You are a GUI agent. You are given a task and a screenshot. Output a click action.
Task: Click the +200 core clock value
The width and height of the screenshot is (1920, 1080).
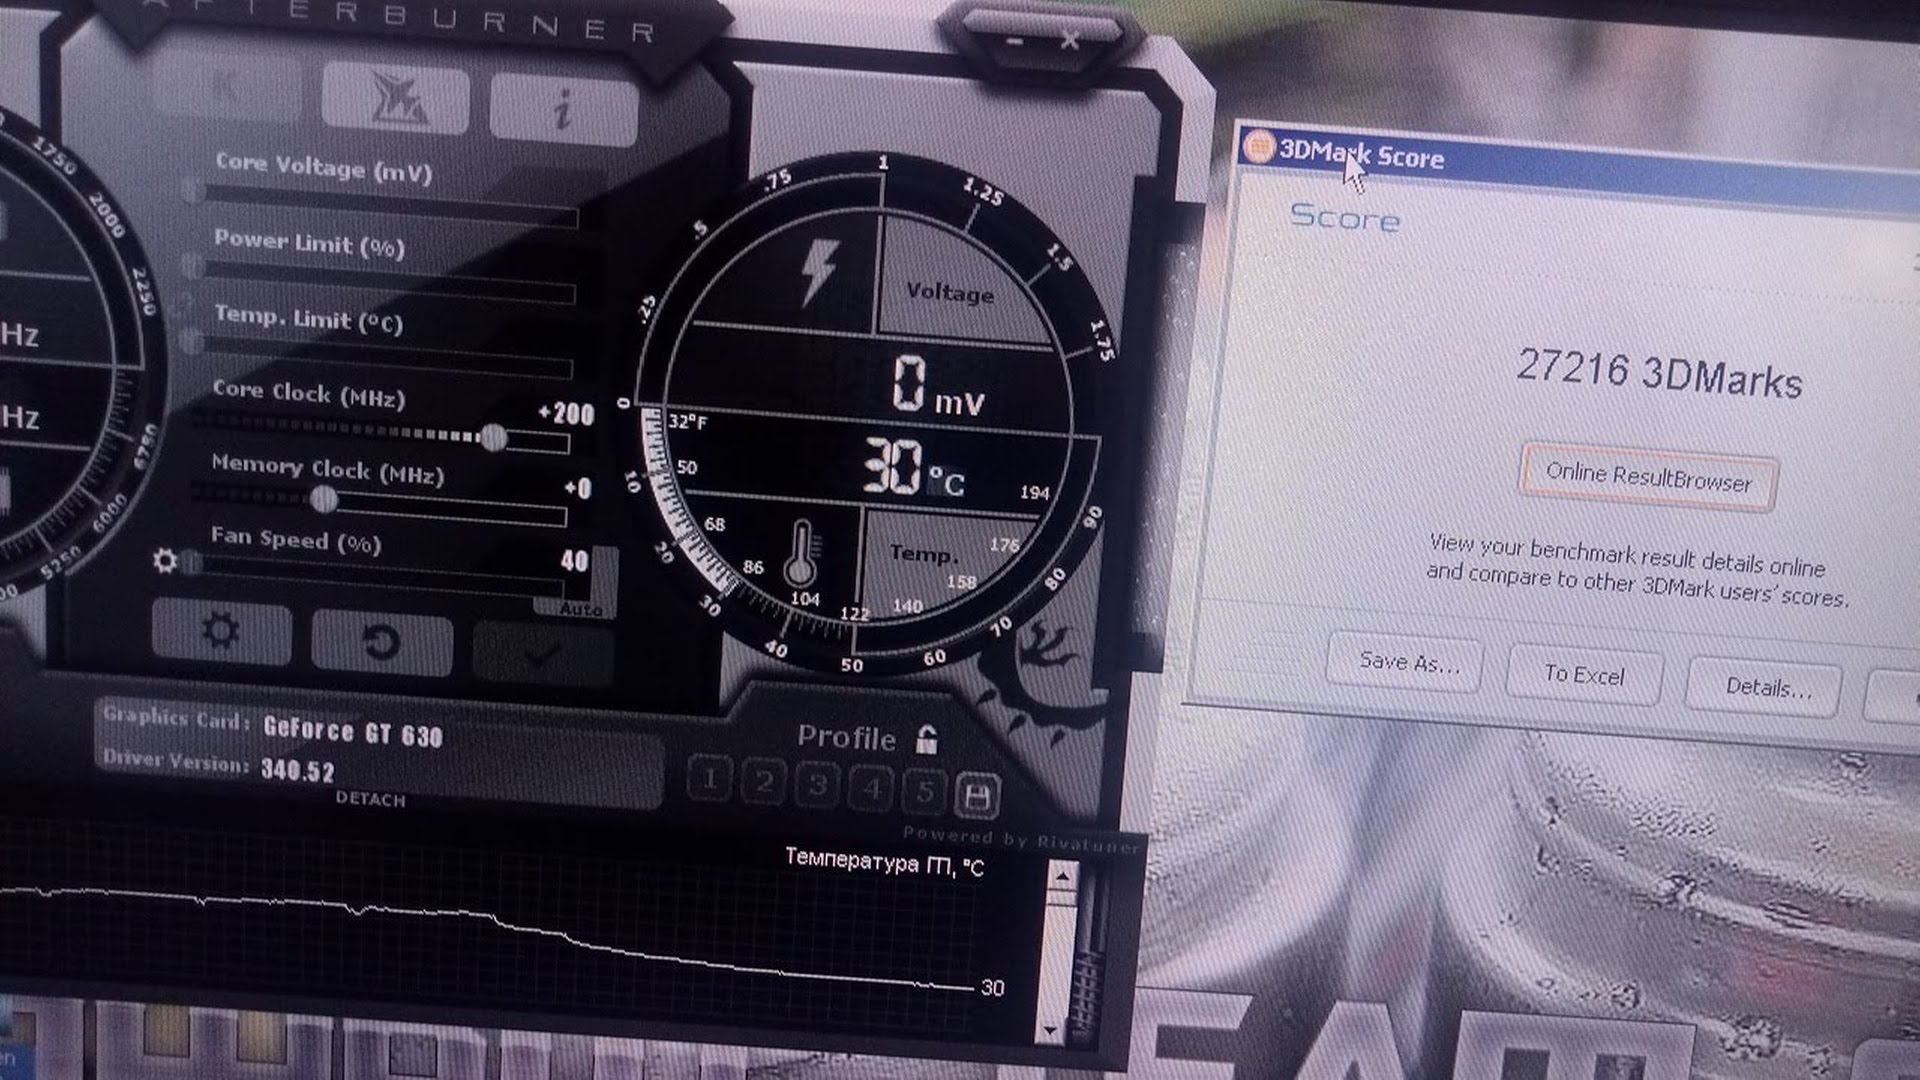tap(566, 414)
